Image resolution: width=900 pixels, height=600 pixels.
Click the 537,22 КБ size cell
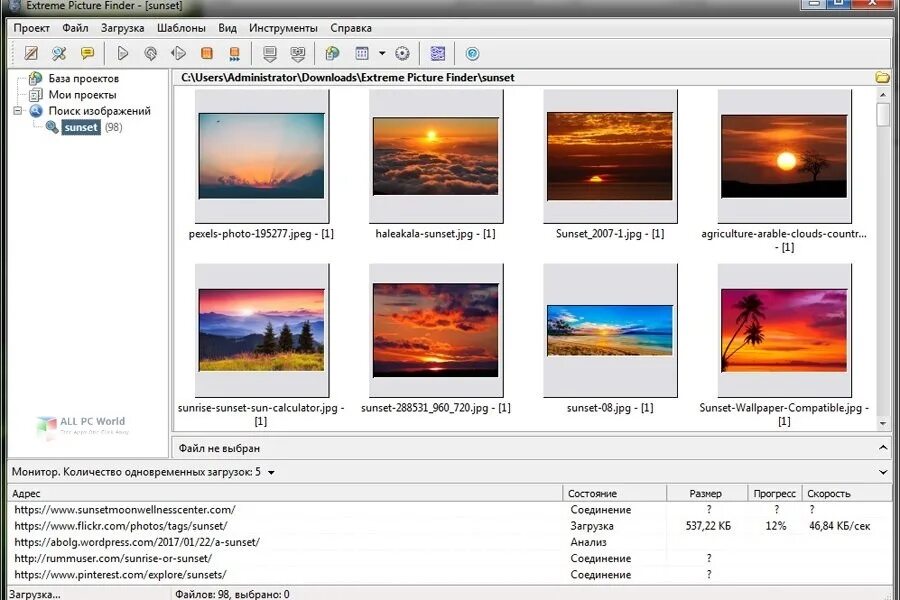coord(708,525)
